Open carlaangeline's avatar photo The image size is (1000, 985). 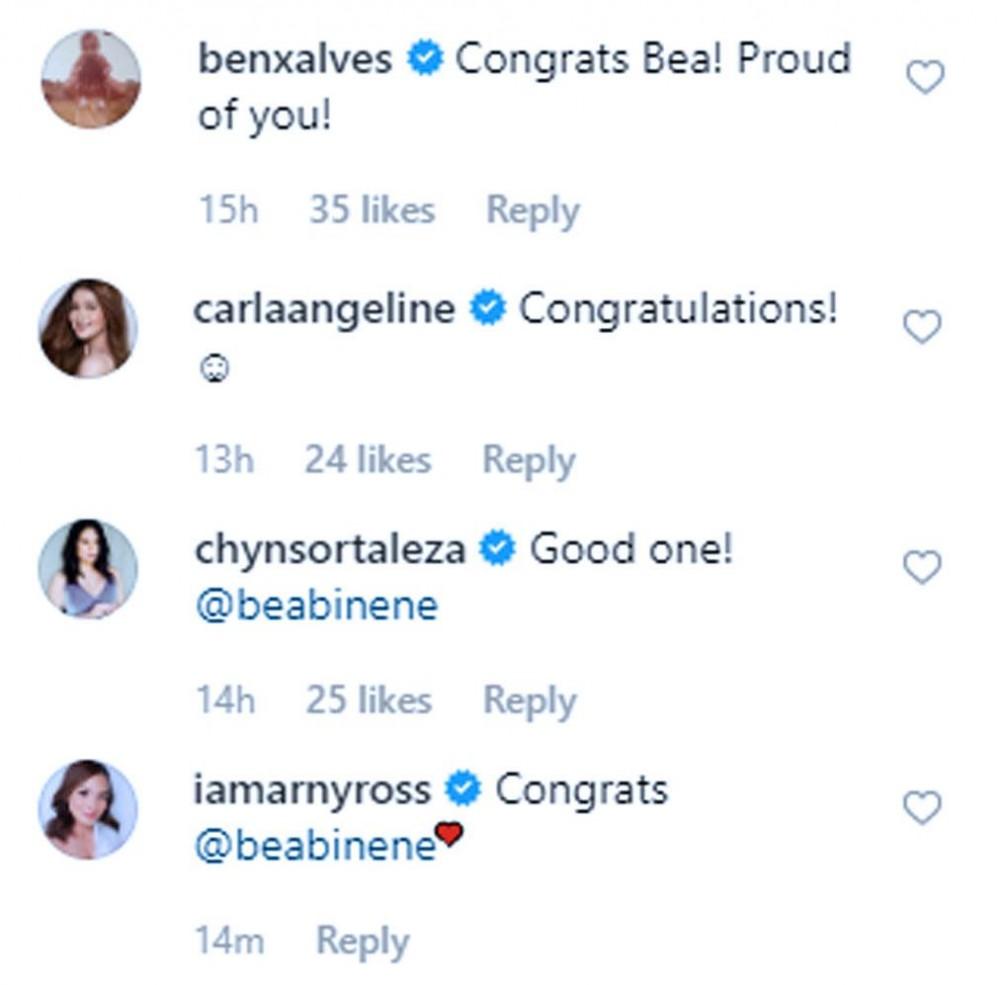(88, 328)
